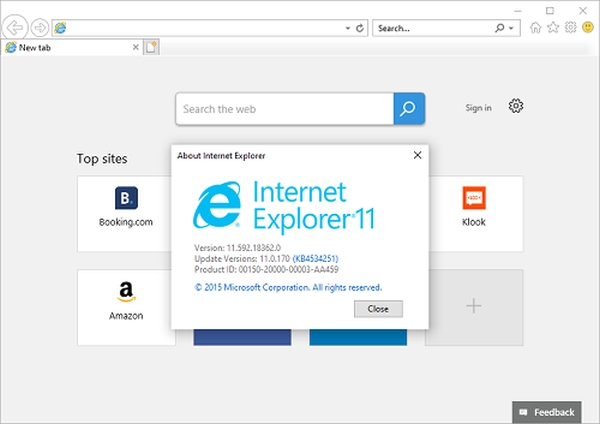Click the blue web search button
Image resolution: width=600 pixels, height=424 pixels.
(x=409, y=109)
